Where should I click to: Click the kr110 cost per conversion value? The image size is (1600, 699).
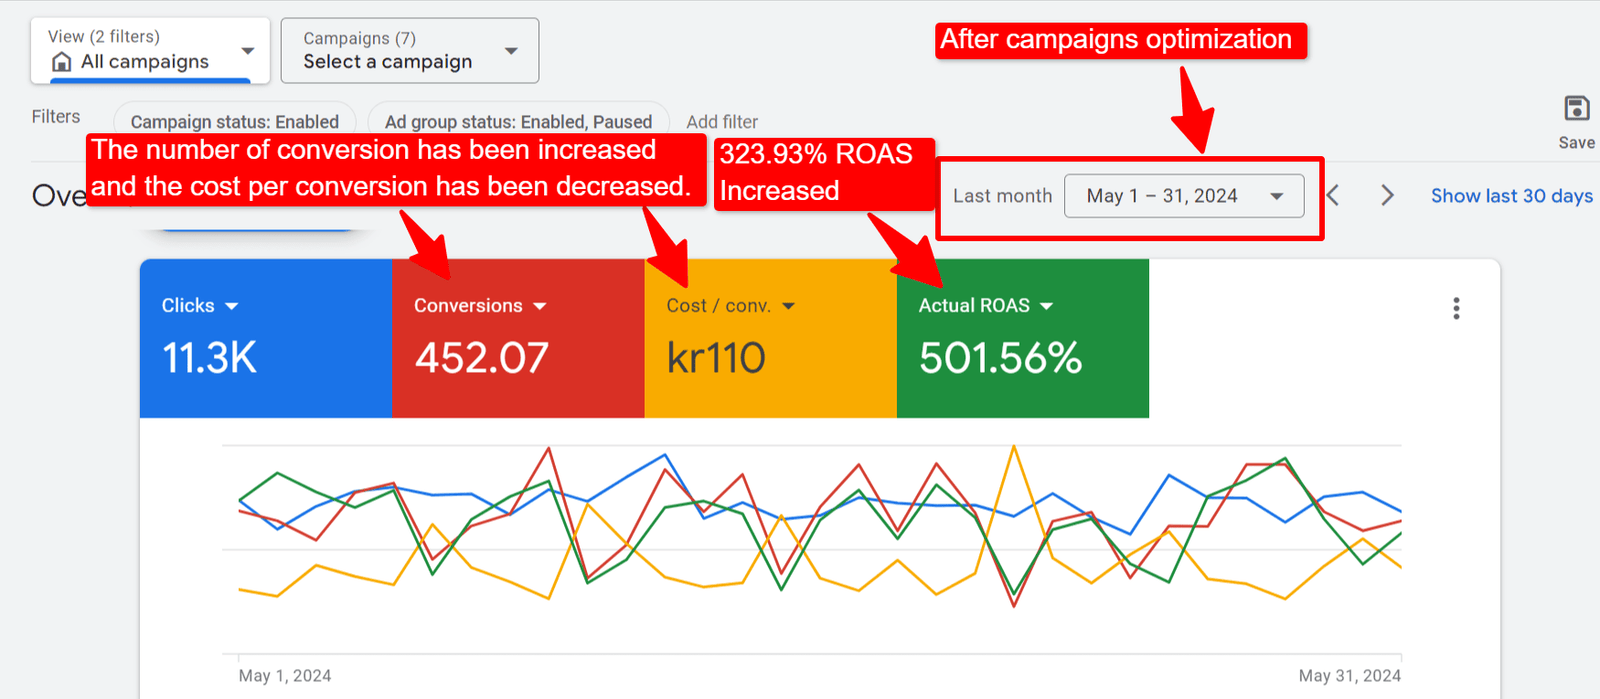coord(716,358)
